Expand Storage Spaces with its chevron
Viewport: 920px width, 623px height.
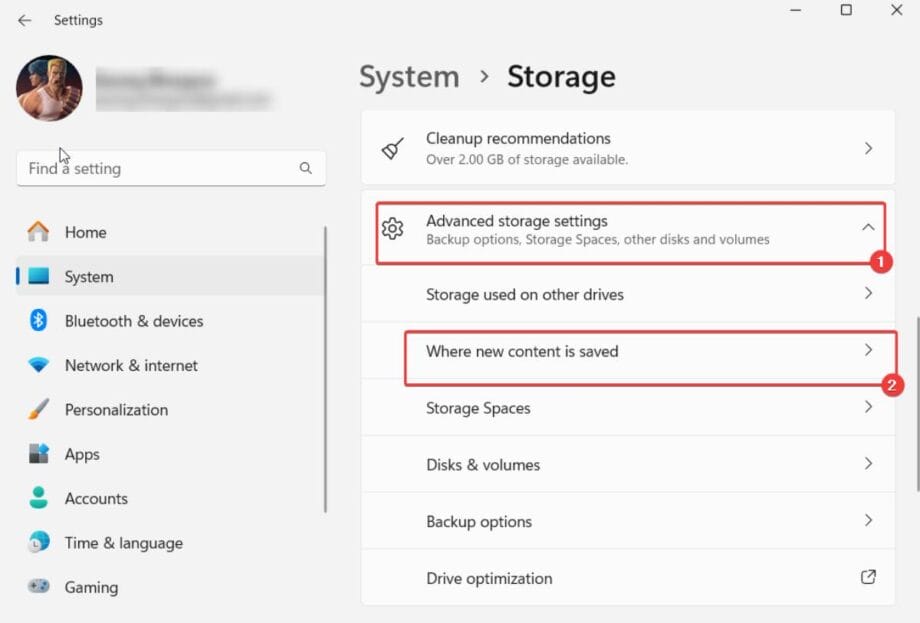pos(868,407)
